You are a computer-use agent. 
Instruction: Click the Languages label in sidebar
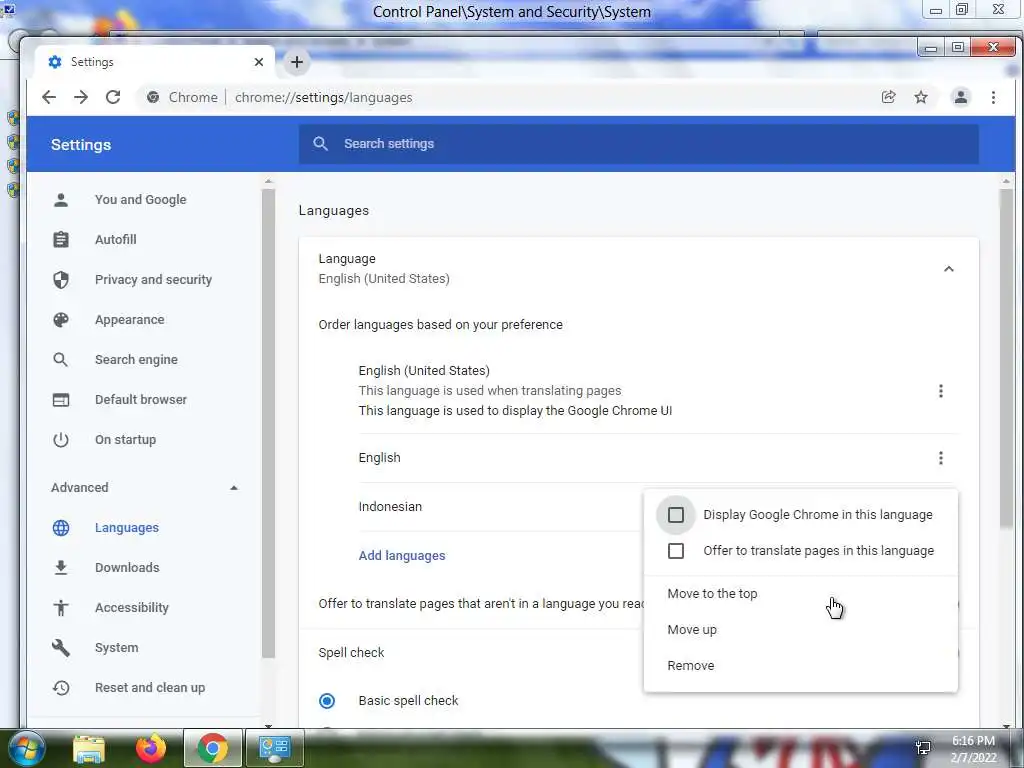(127, 528)
